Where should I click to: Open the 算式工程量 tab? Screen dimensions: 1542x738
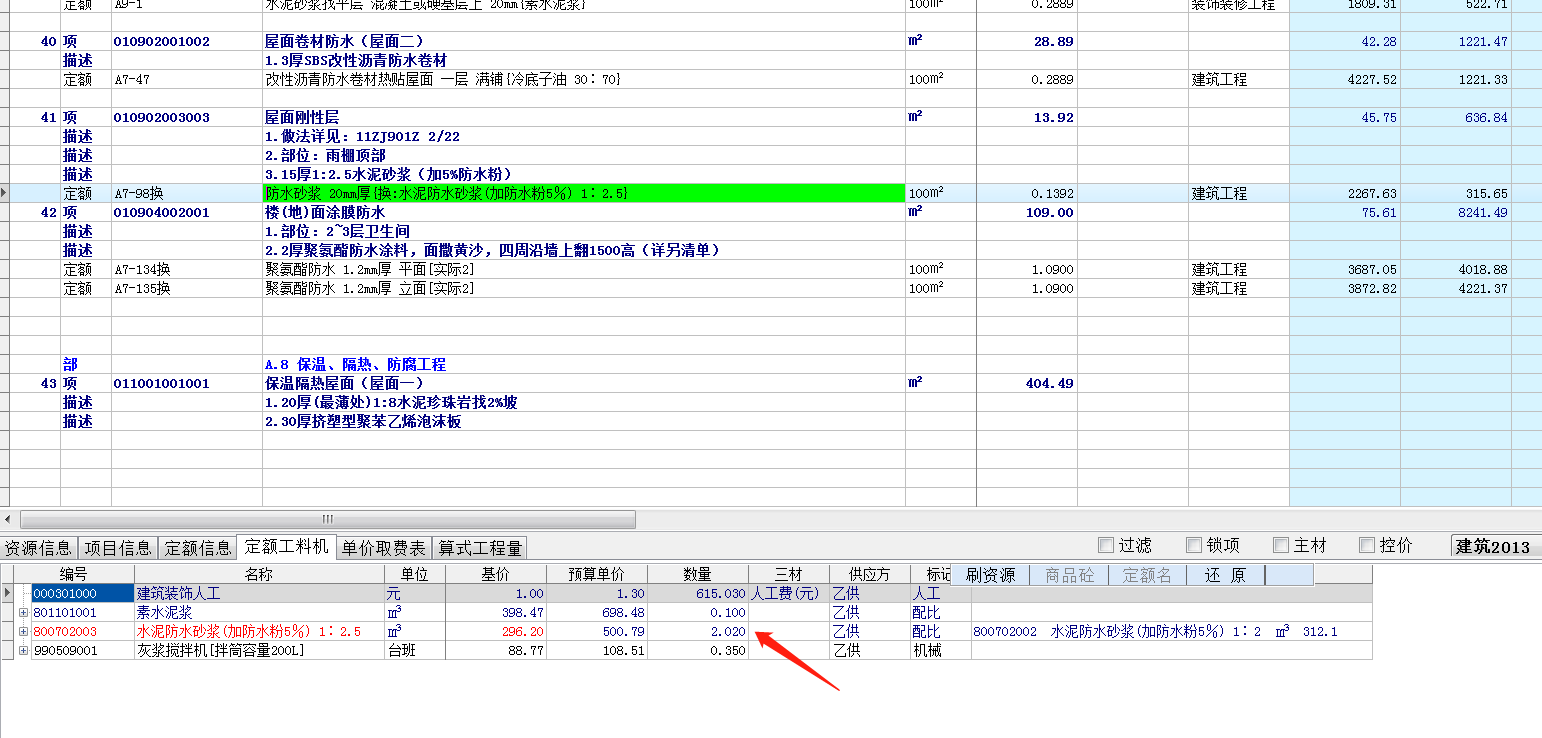tap(480, 548)
